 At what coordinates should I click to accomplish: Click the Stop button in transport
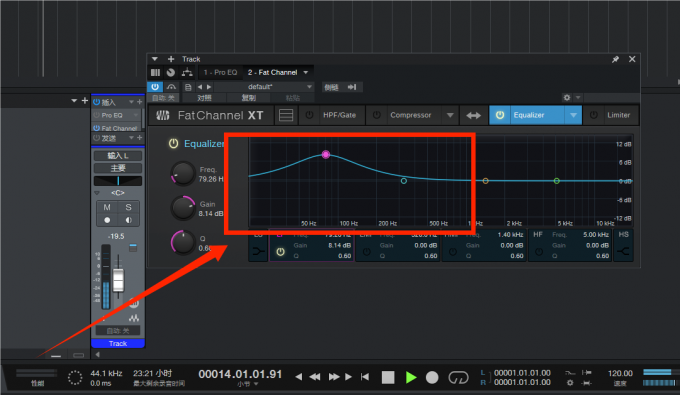(x=388, y=377)
